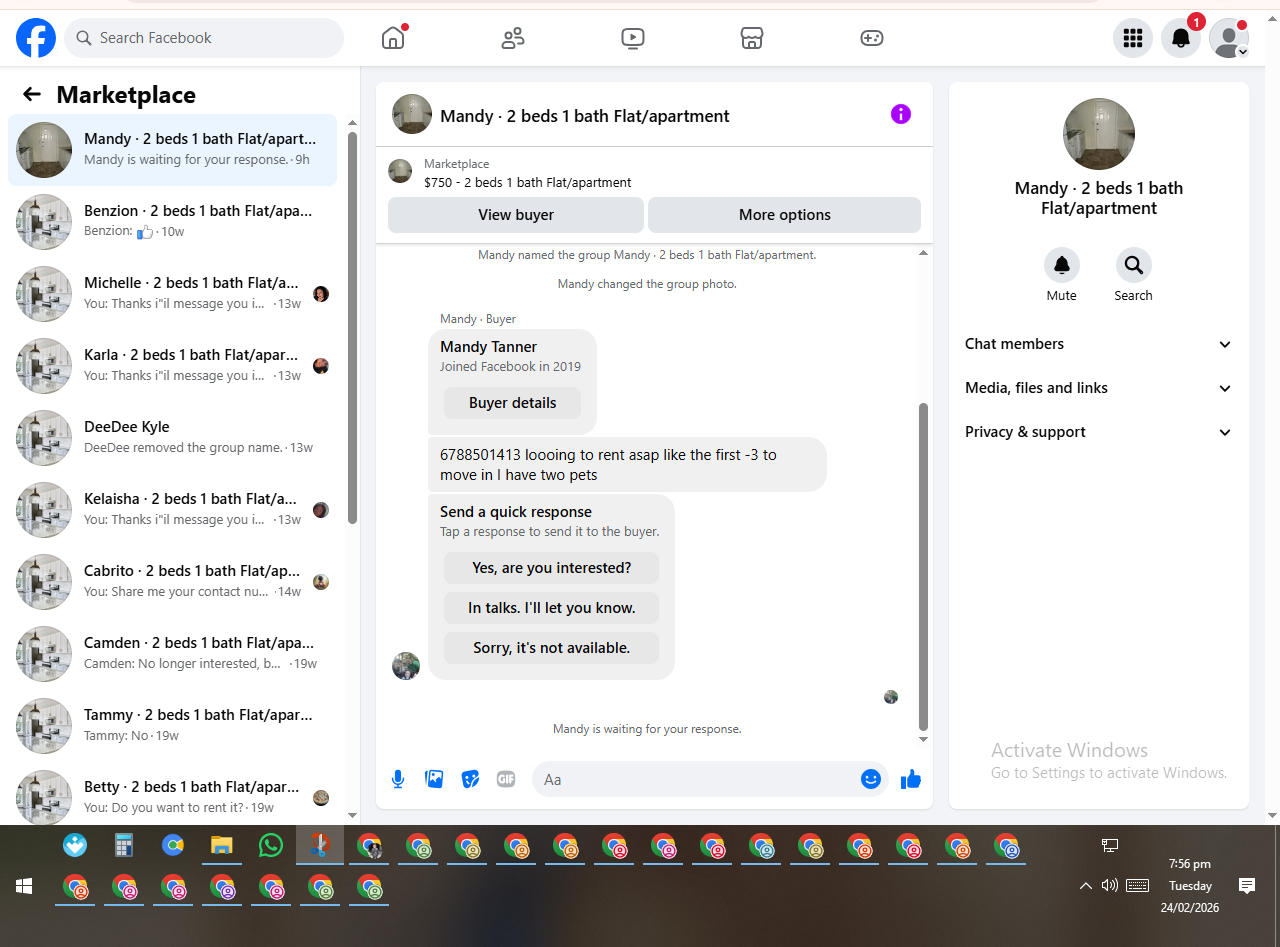
Task: Open the DeeDee Kyle conversation
Action: (172, 438)
